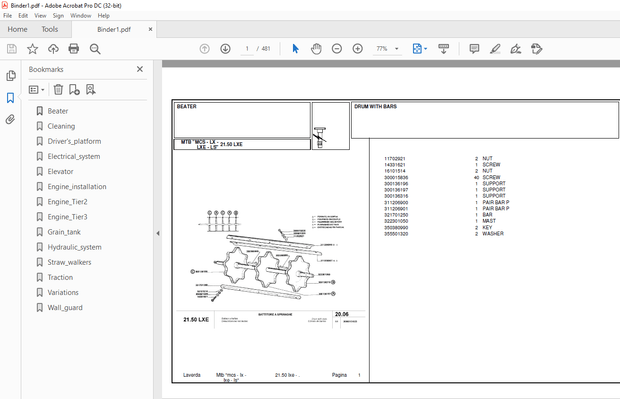Image resolution: width=620 pixels, height=399 pixels.
Task: Click the page number field
Action: pos(247,49)
